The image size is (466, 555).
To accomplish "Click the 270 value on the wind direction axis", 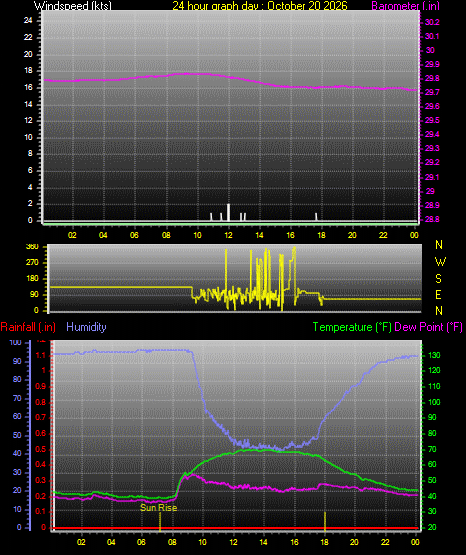I will (32, 263).
